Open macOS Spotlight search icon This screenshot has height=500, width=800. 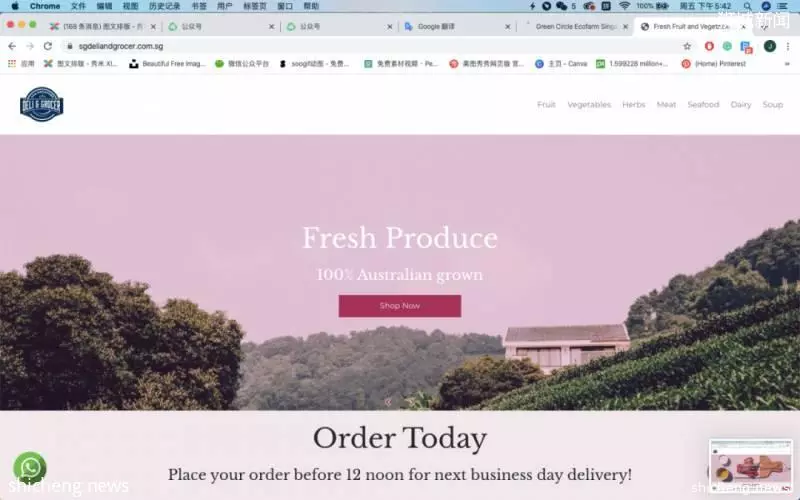click(x=747, y=6)
